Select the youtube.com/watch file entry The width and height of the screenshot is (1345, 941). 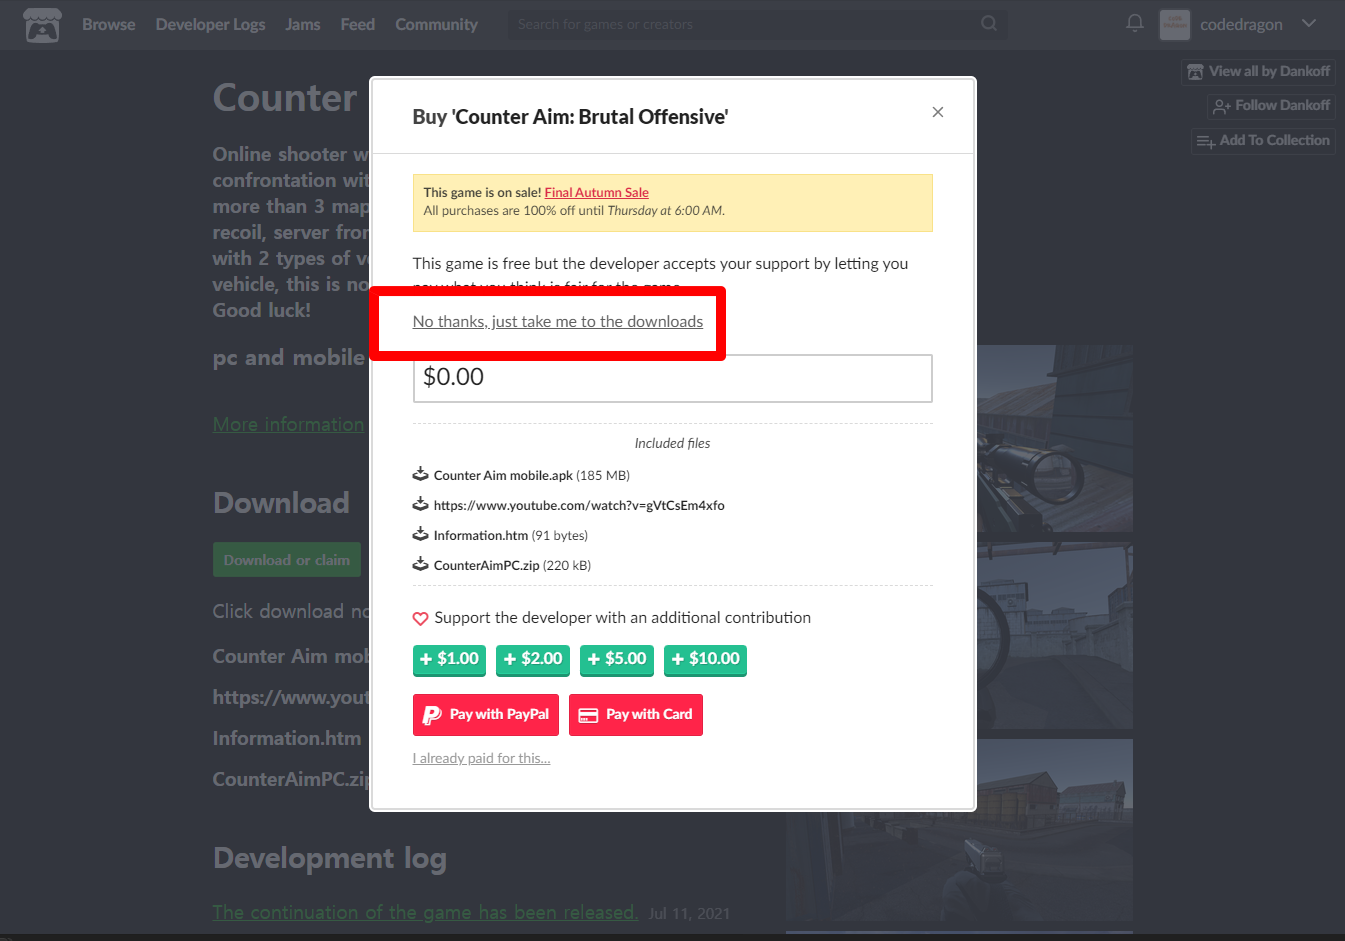click(579, 505)
